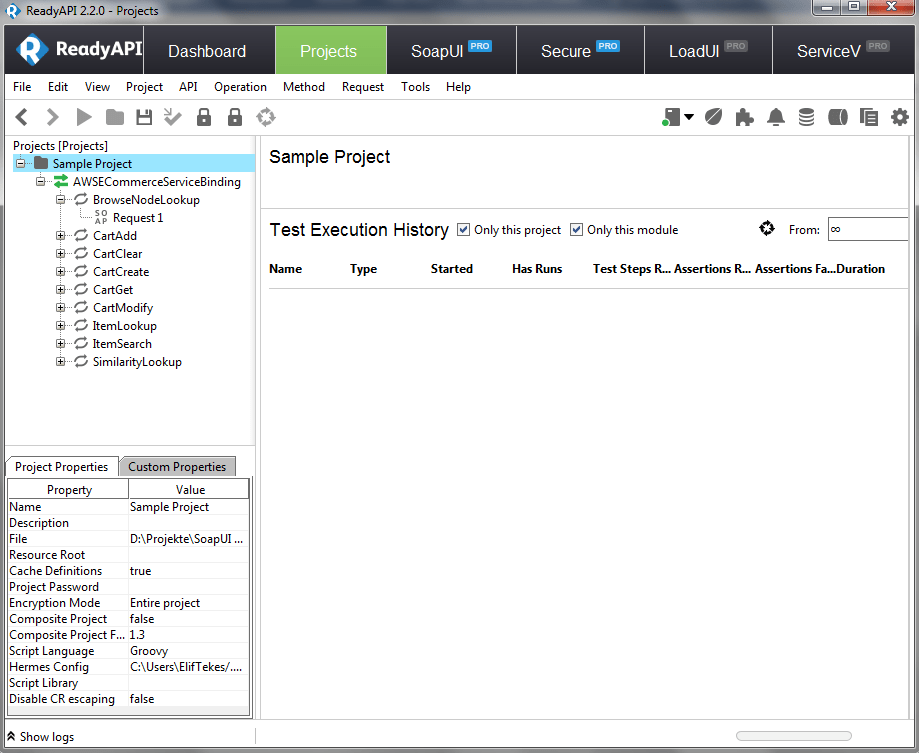Screen dimensions: 919x753
Task: Expand the SimilarityLookup operation node
Action: coord(61,362)
